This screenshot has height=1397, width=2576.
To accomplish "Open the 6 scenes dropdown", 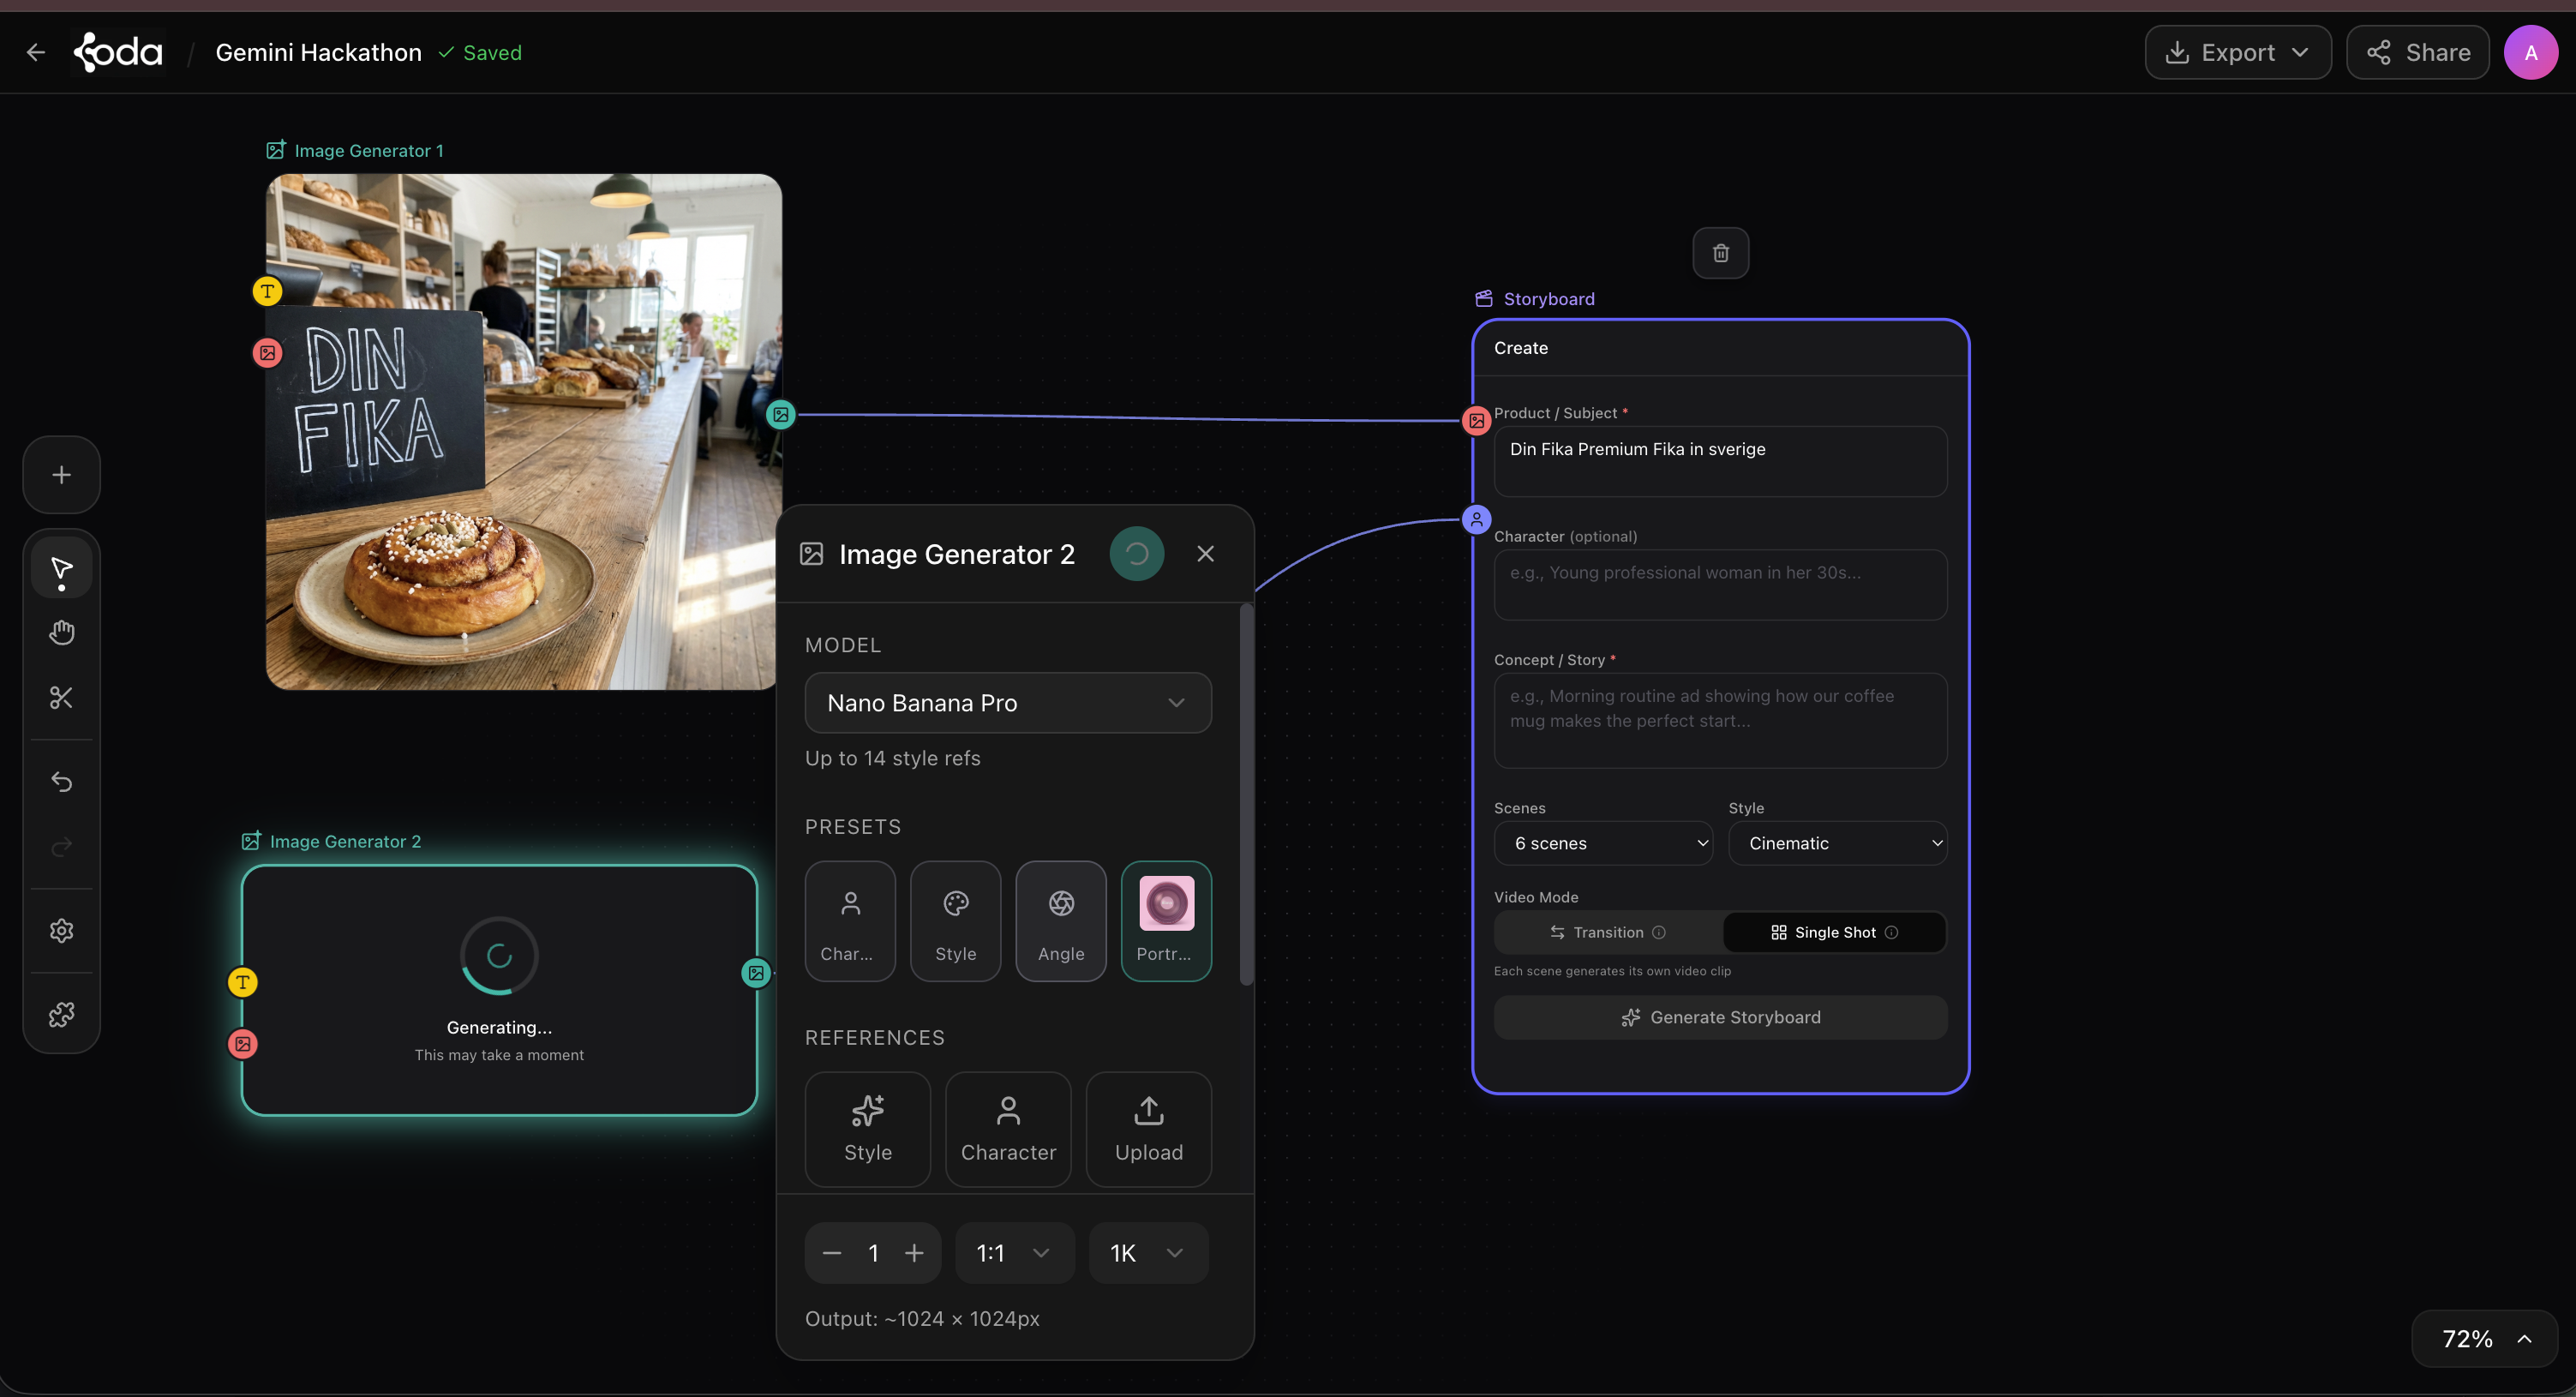I will [x=1602, y=843].
